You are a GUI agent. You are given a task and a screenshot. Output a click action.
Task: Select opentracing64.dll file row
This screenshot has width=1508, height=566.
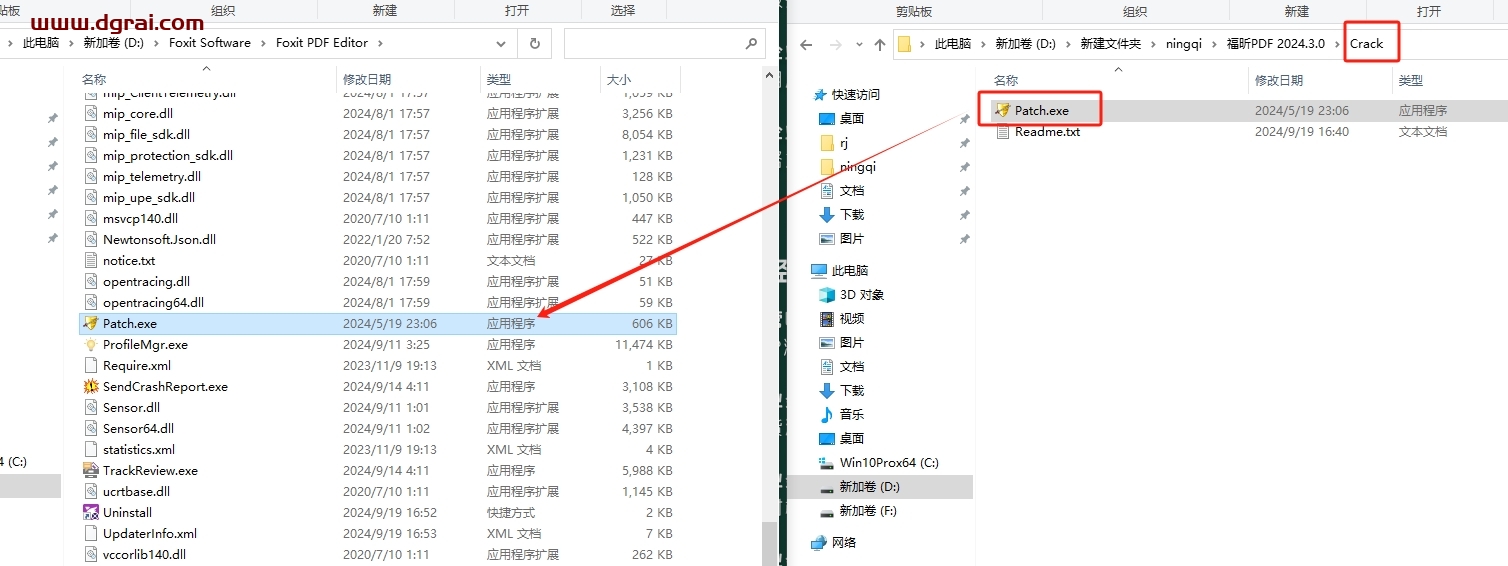pyautogui.click(x=379, y=302)
